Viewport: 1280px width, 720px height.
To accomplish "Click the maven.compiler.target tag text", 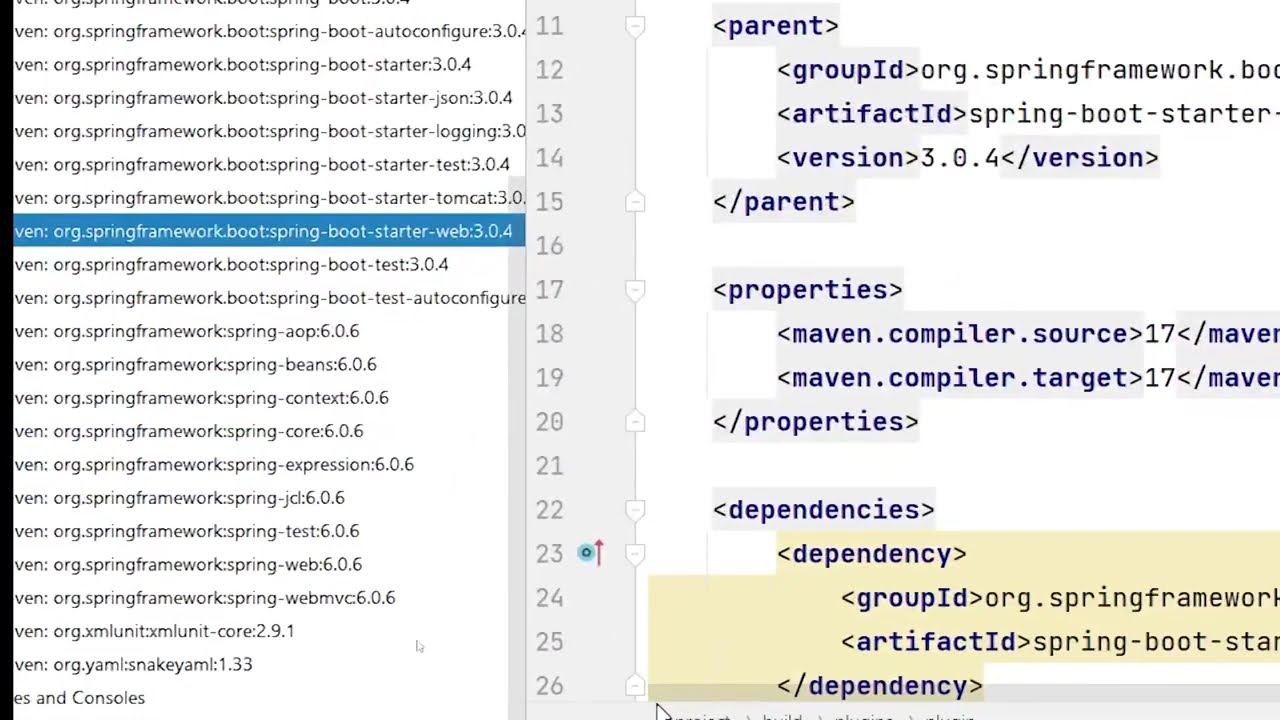I will pos(960,378).
